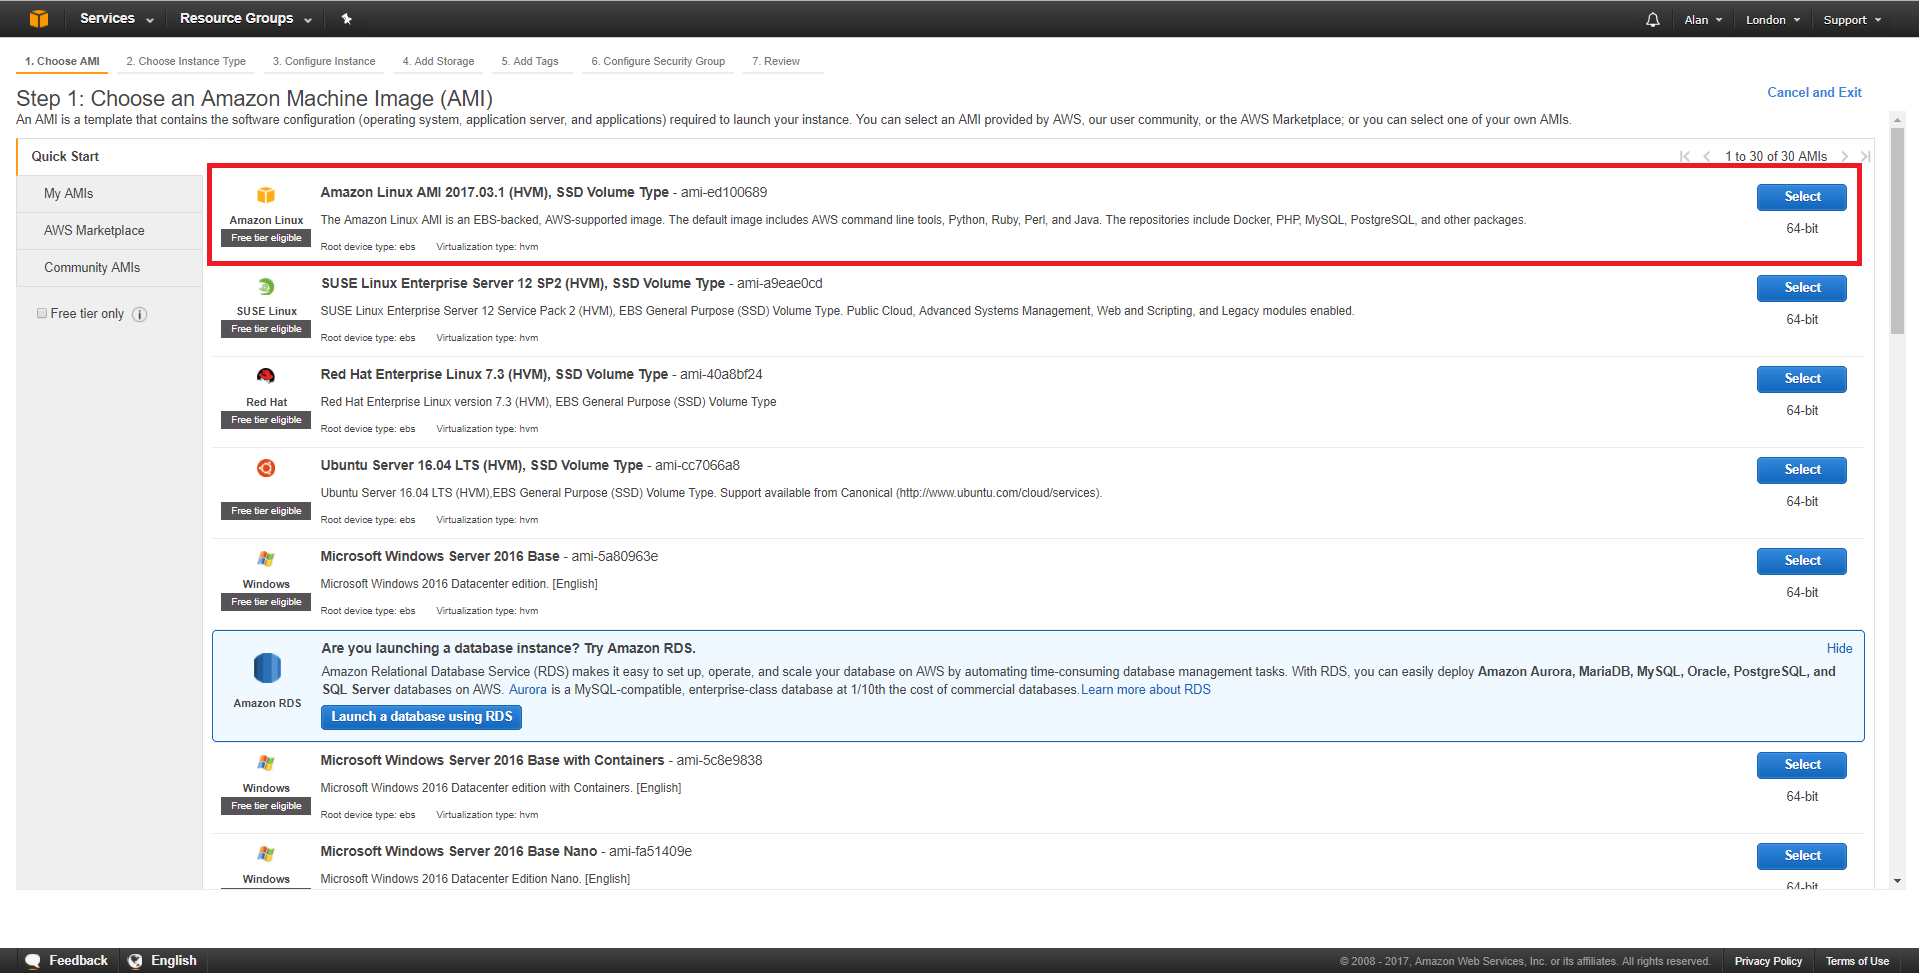
Task: Click the scrollbar up arrow
Action: (x=1897, y=119)
